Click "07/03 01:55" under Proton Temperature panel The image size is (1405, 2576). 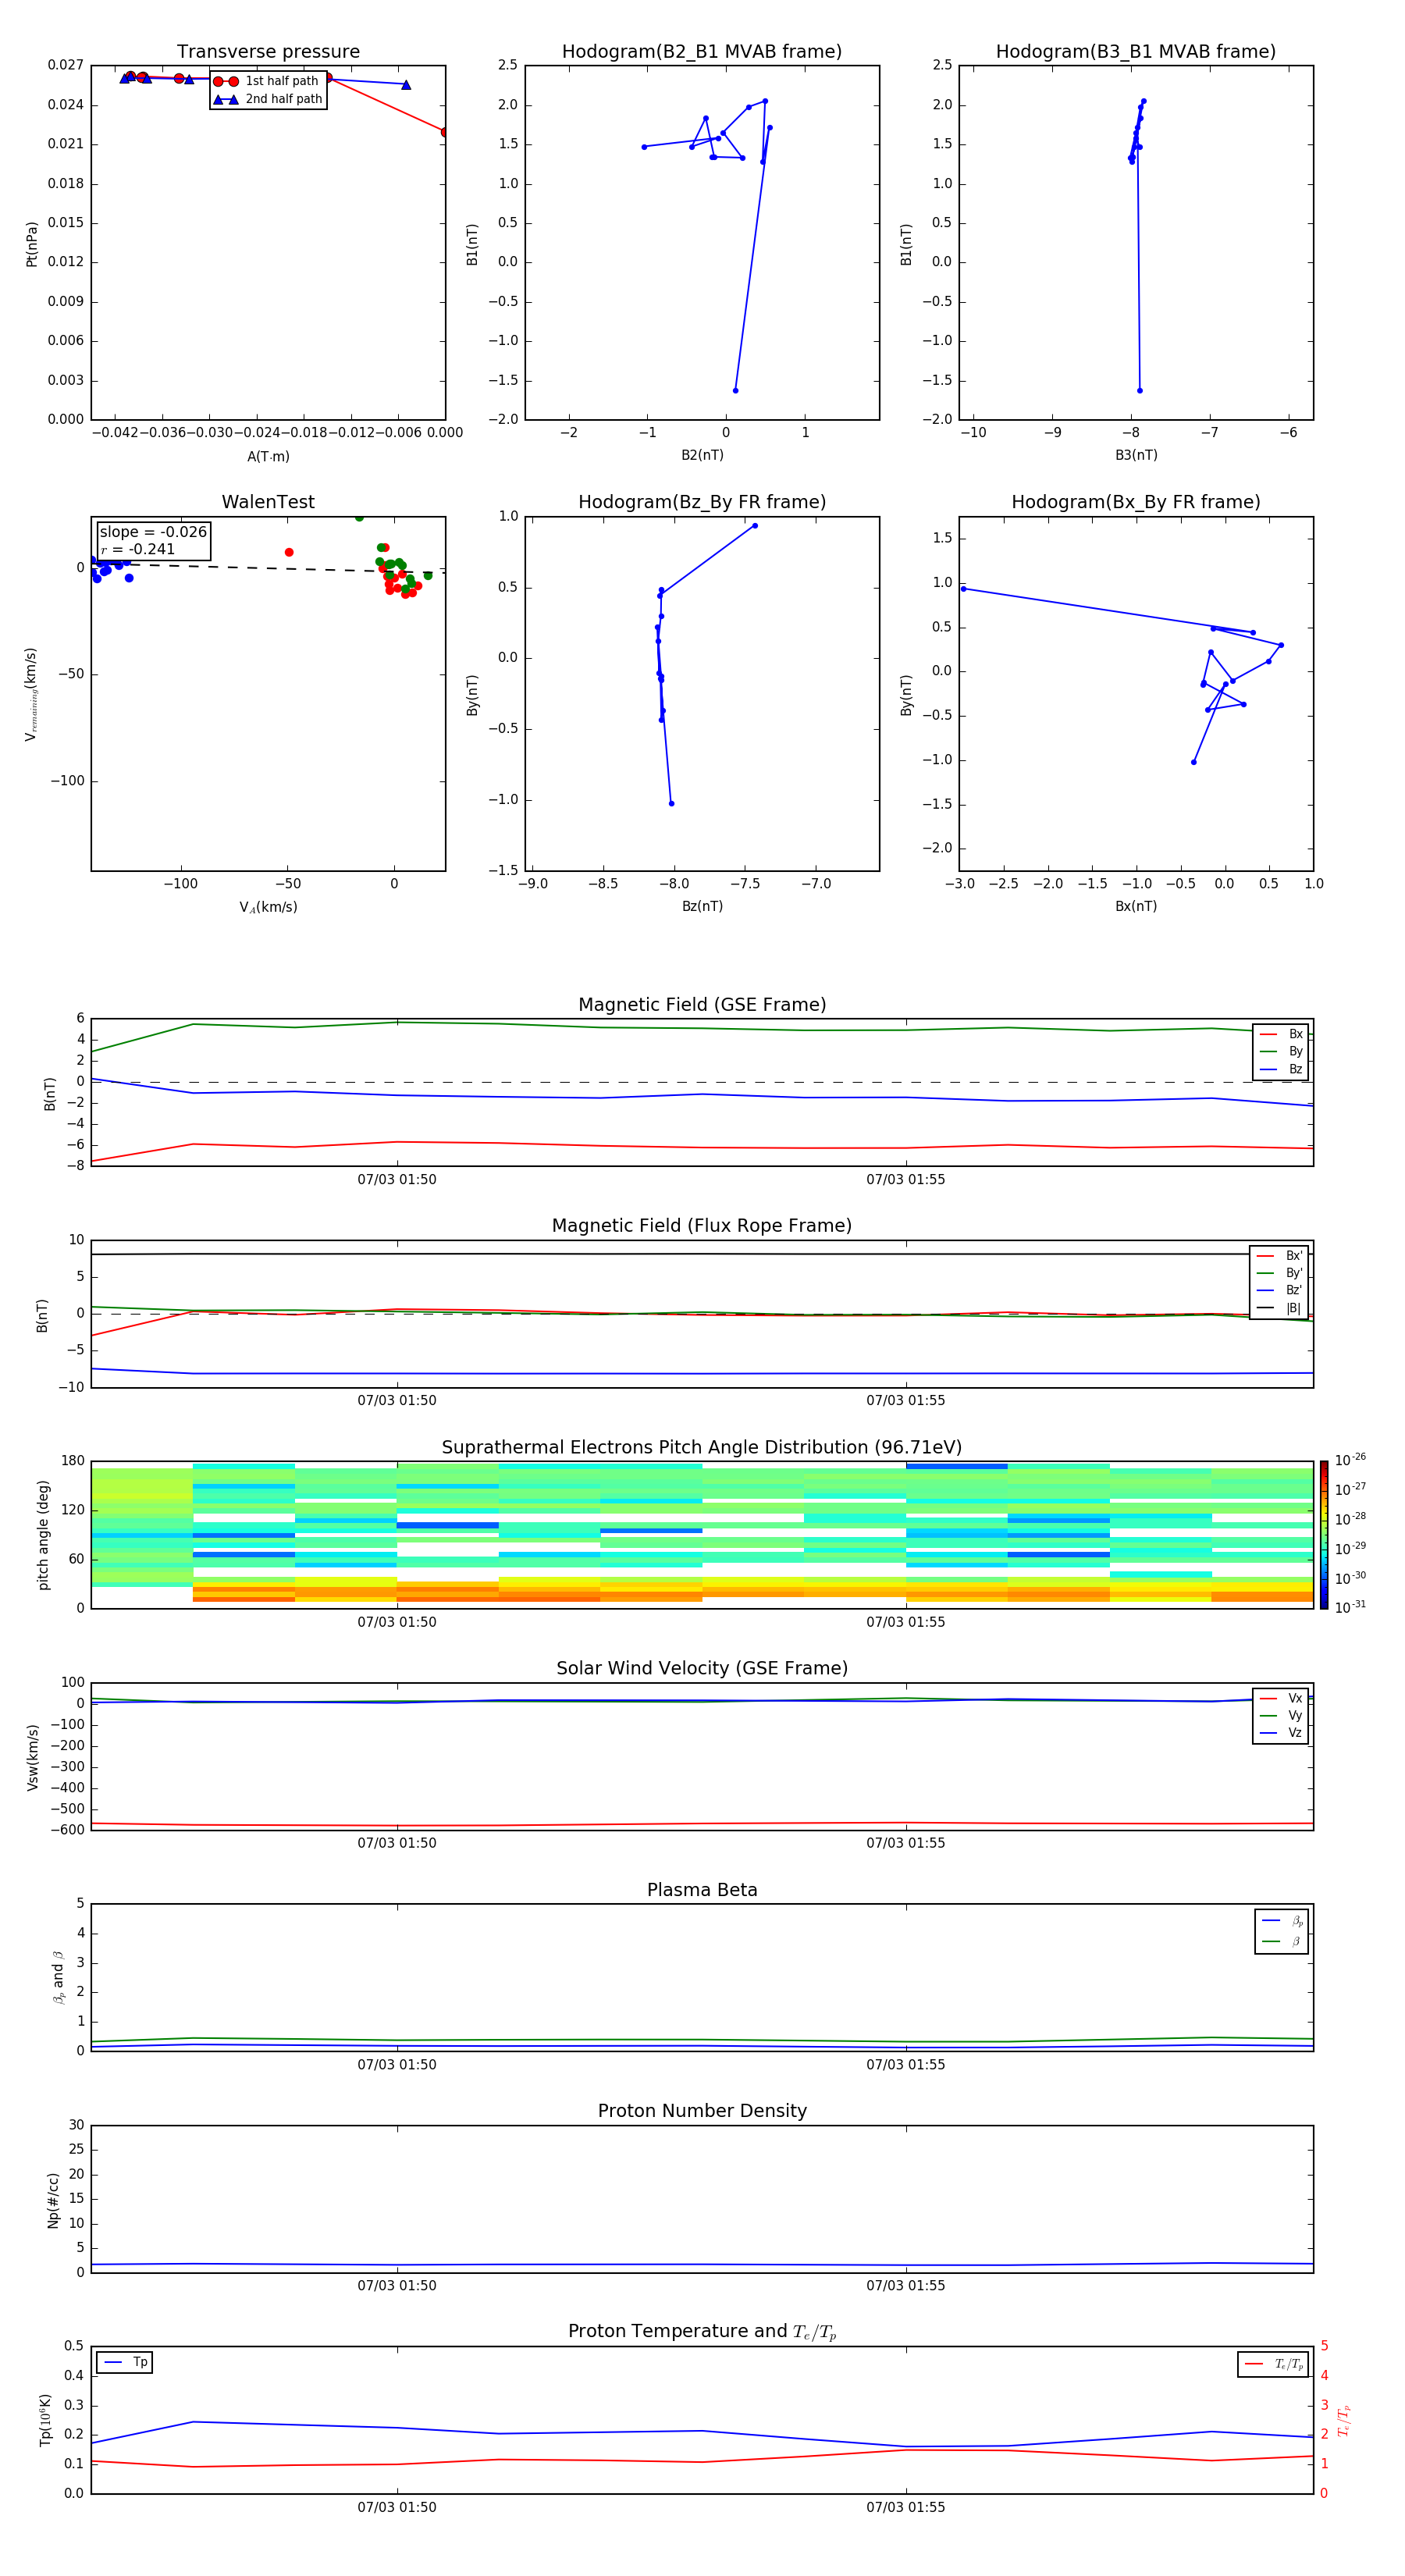905,2507
